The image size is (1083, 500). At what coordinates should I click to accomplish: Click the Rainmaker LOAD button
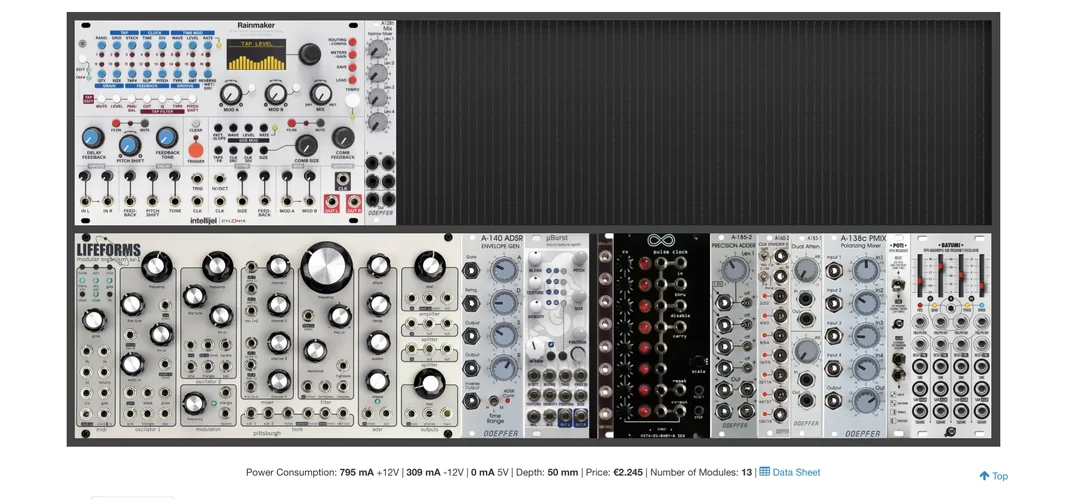(352, 79)
